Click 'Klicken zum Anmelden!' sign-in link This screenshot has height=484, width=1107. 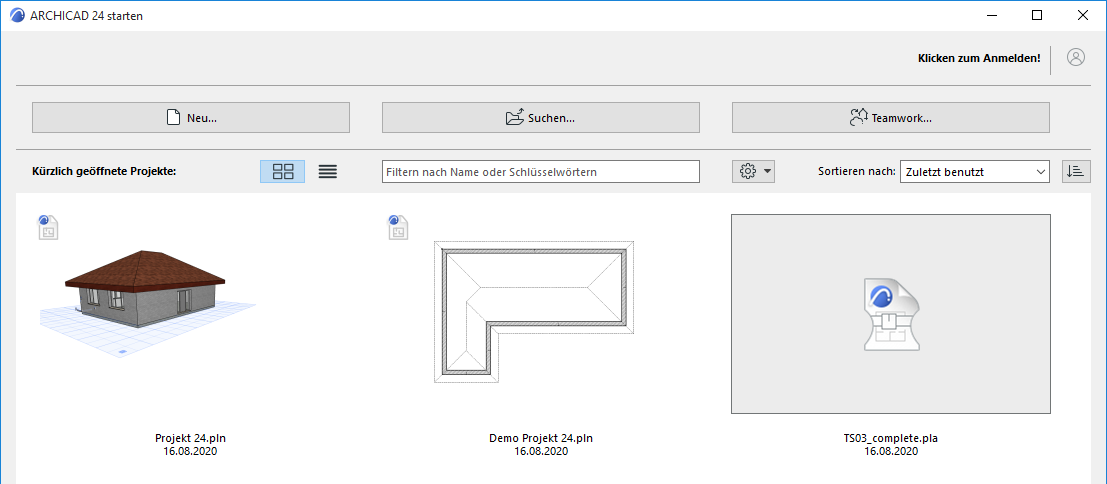979,59
